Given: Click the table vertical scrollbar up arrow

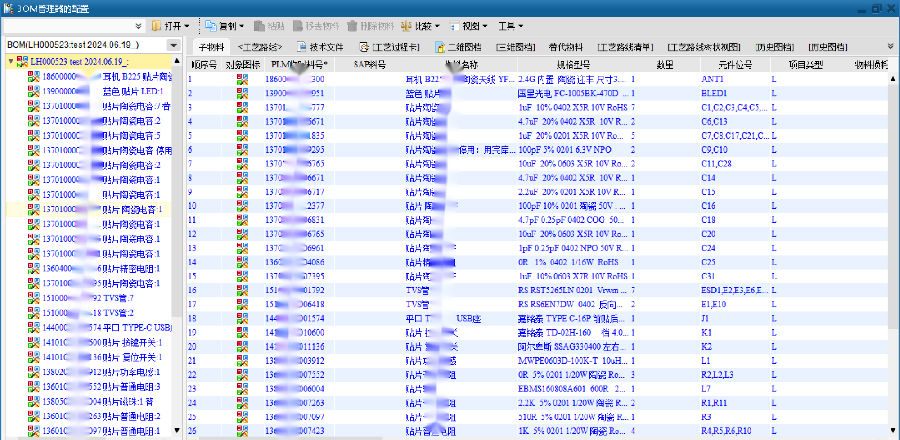Looking at the screenshot, I should click(894, 78).
